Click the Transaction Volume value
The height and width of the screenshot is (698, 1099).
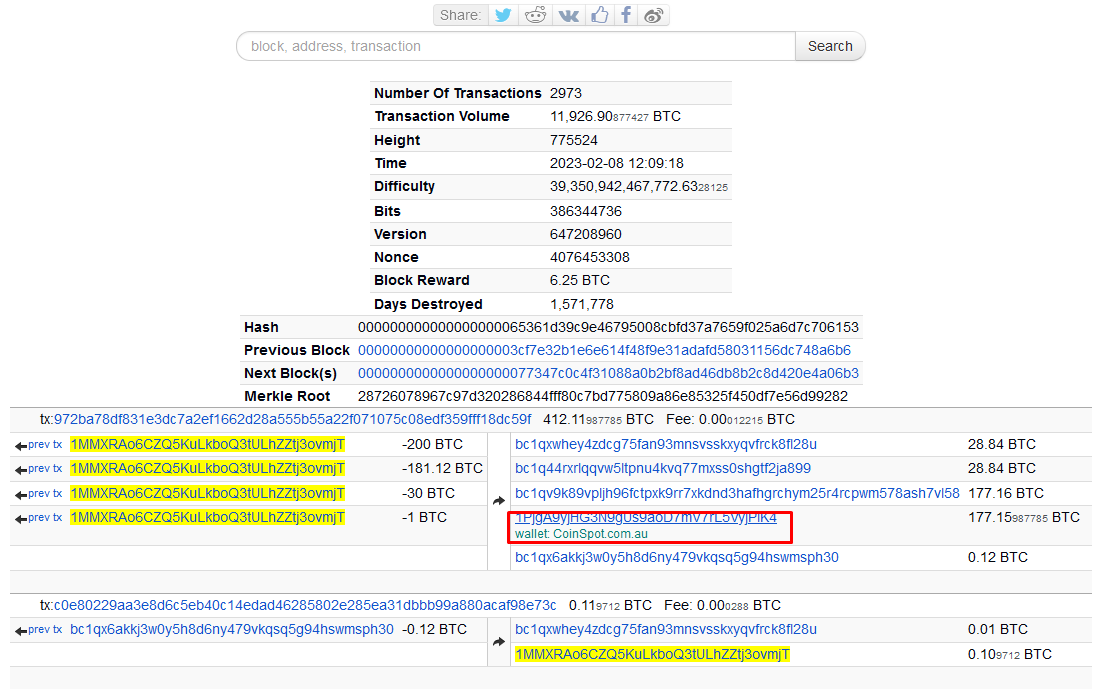[x=615, y=117]
